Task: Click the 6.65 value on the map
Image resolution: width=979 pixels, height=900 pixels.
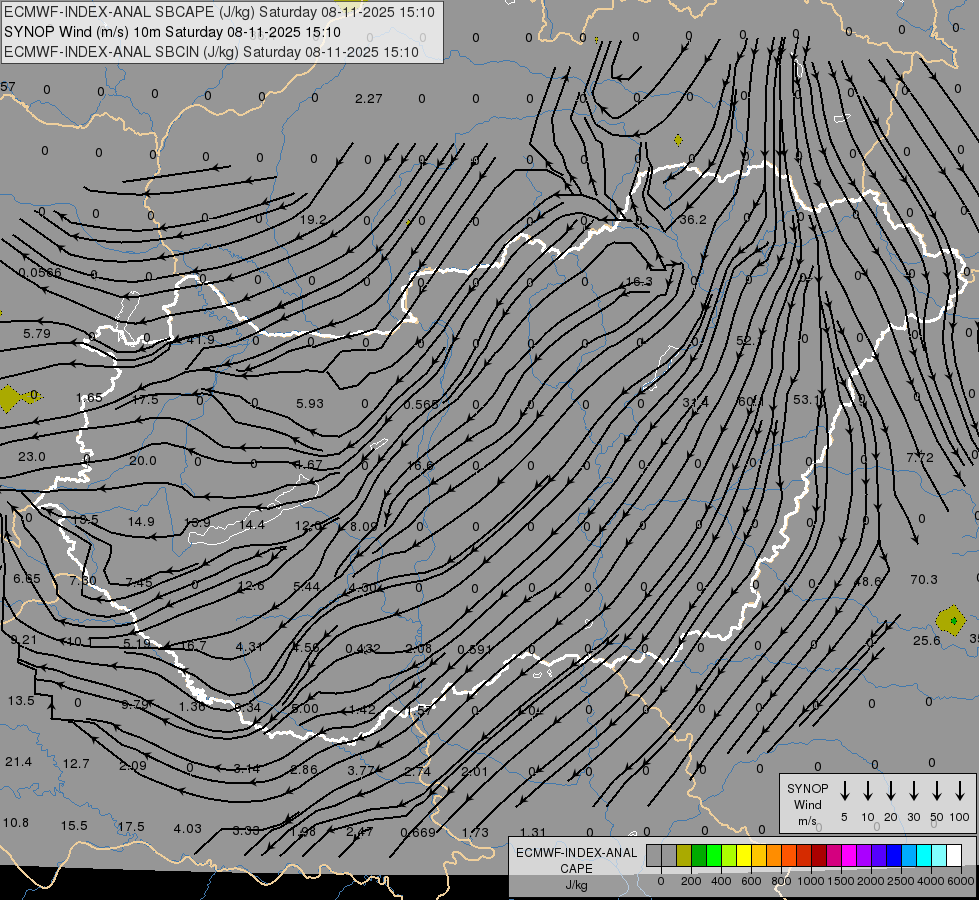Action: click(x=27, y=578)
